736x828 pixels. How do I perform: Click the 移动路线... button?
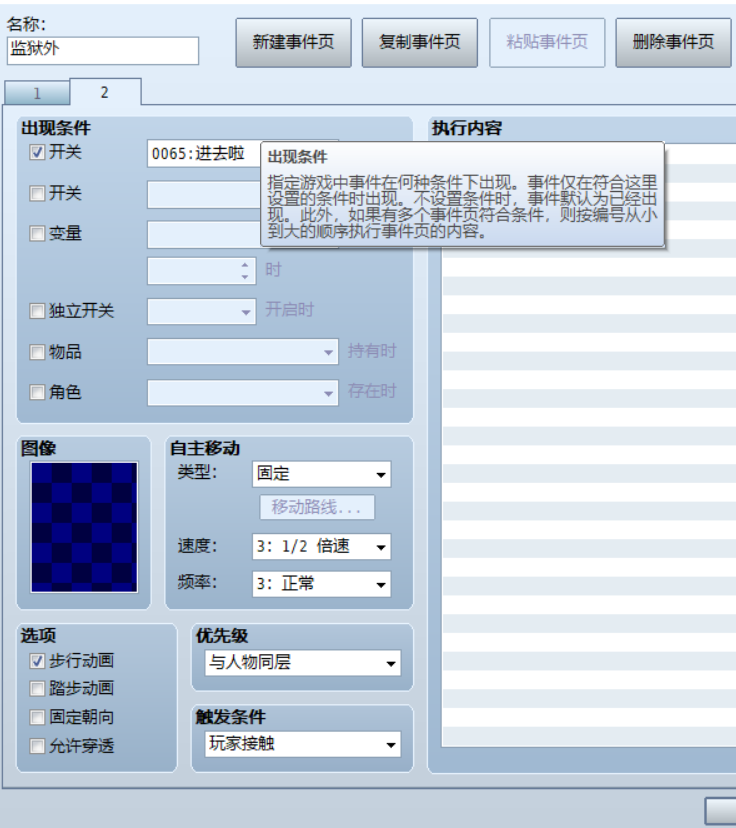tap(317, 507)
